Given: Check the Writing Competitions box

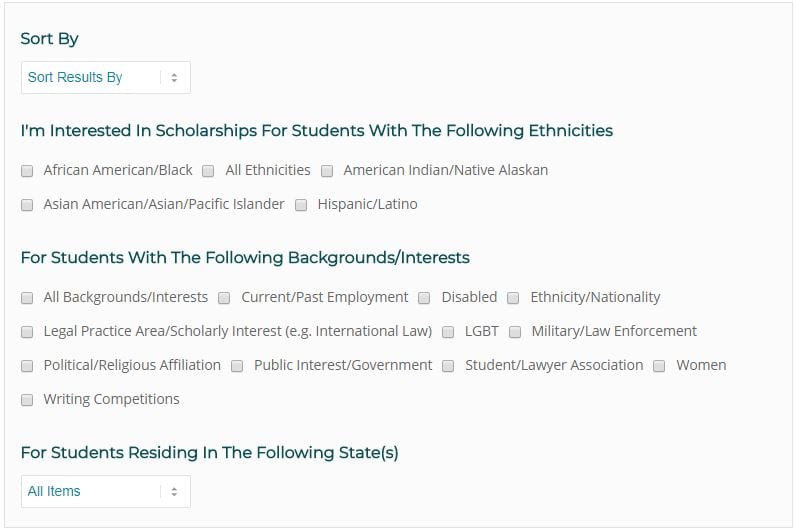Looking at the screenshot, I should coord(27,400).
